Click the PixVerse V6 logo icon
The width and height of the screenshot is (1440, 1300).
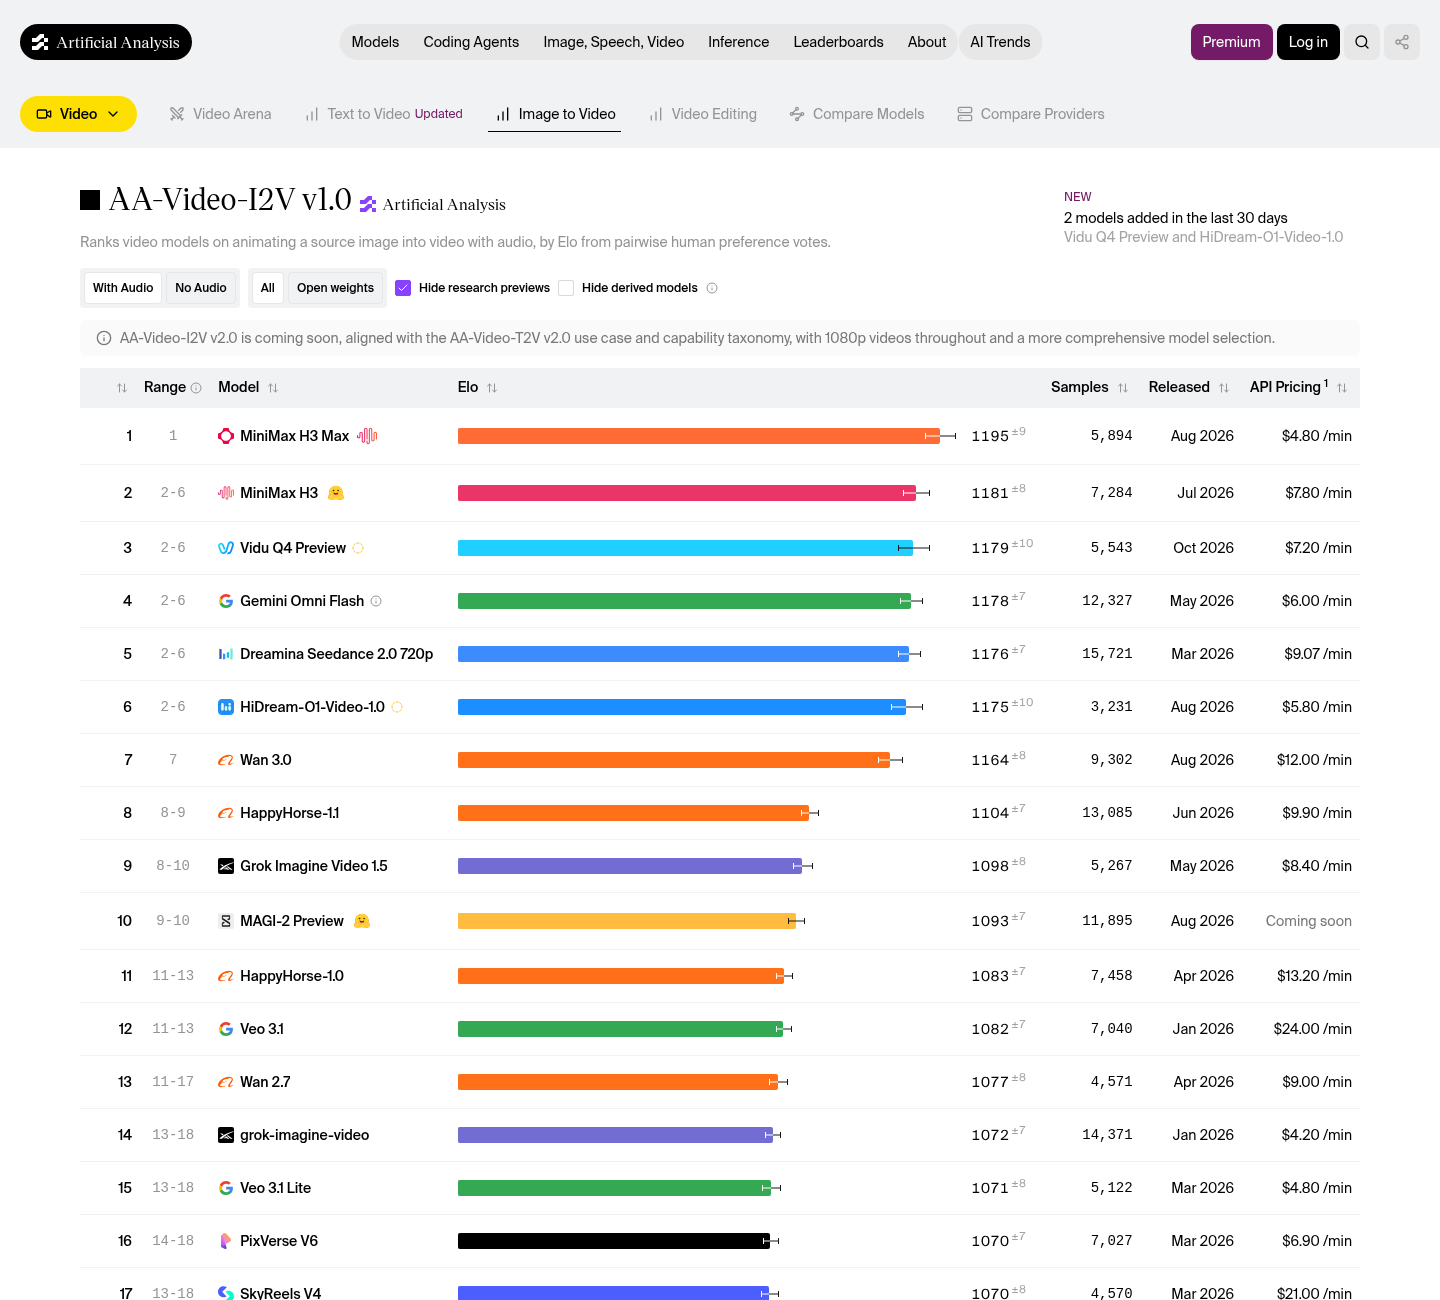click(x=226, y=1241)
